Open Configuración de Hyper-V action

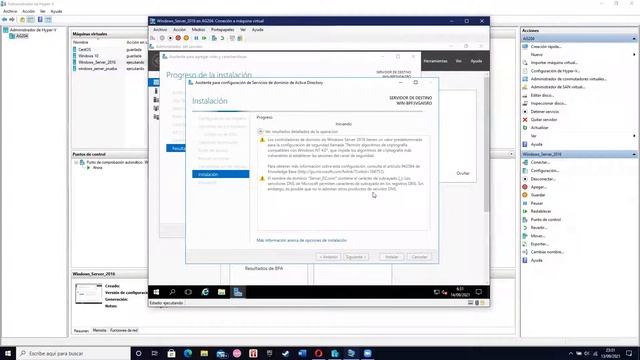point(555,71)
